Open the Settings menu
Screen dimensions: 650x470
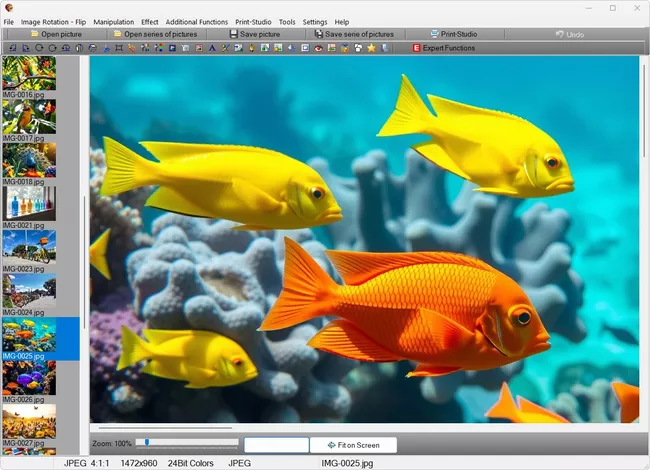pyautogui.click(x=315, y=22)
